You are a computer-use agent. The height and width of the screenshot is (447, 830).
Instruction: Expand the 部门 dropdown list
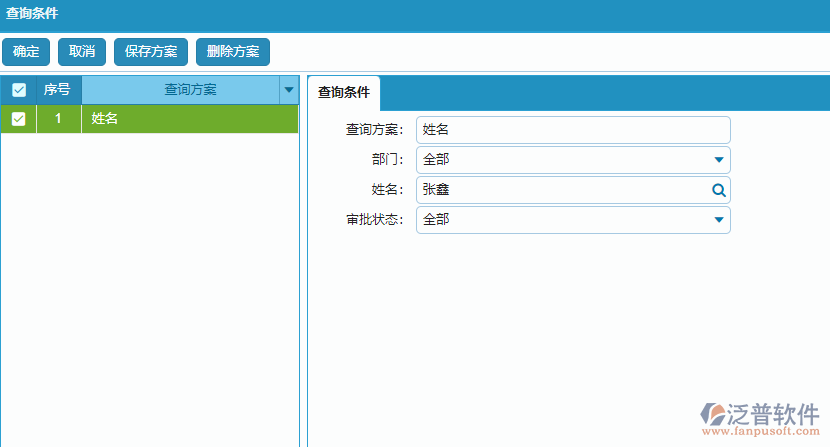click(718, 160)
